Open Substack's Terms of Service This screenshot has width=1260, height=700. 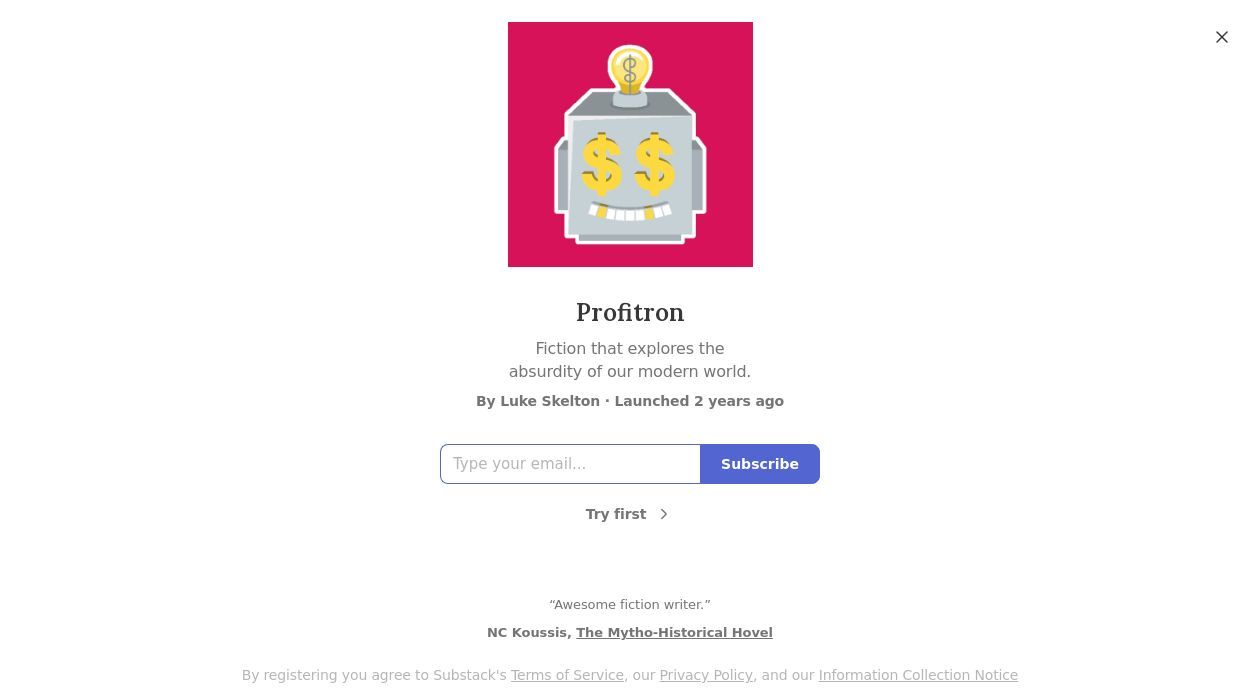(567, 676)
